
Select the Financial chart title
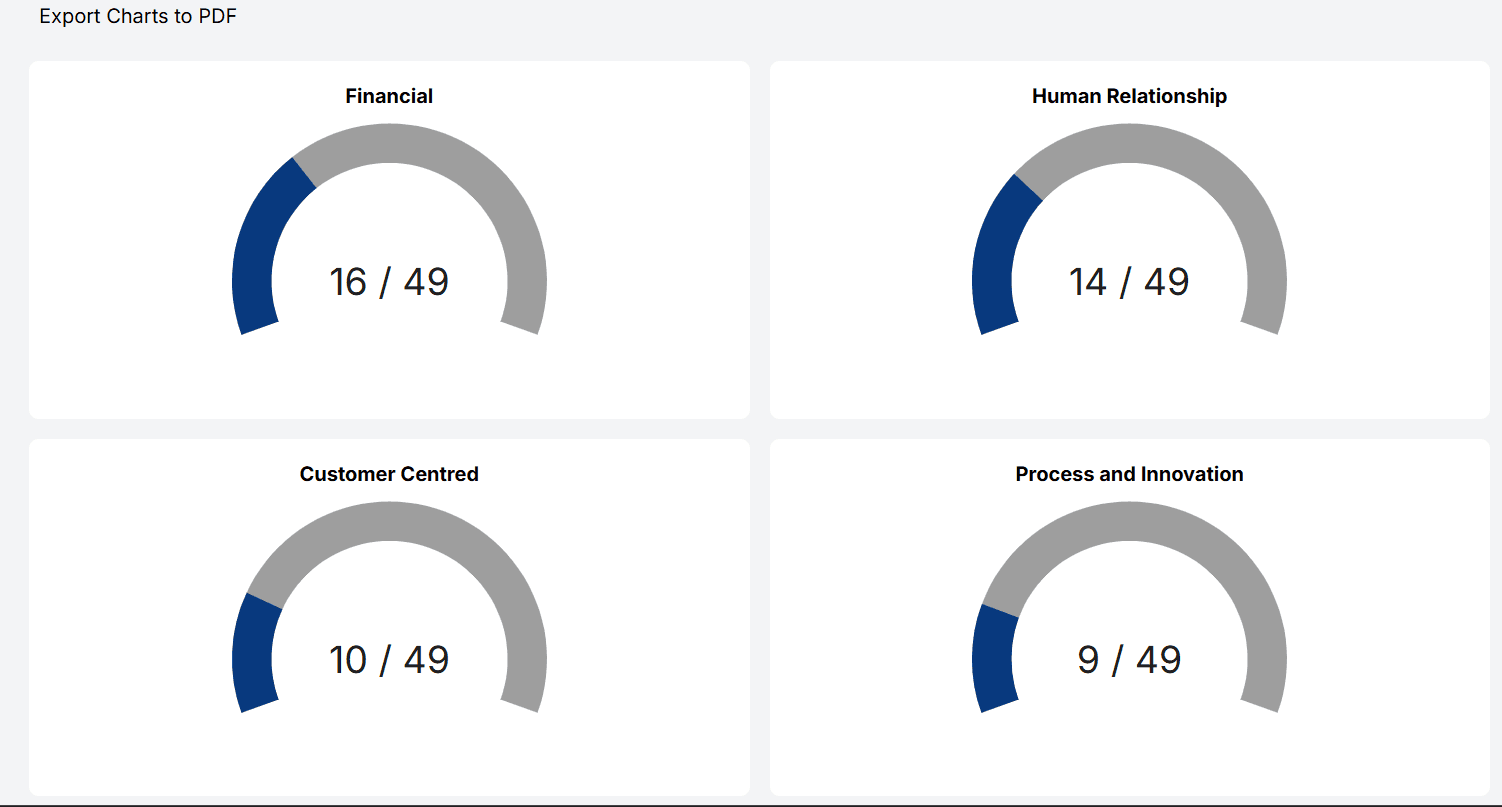pos(389,96)
